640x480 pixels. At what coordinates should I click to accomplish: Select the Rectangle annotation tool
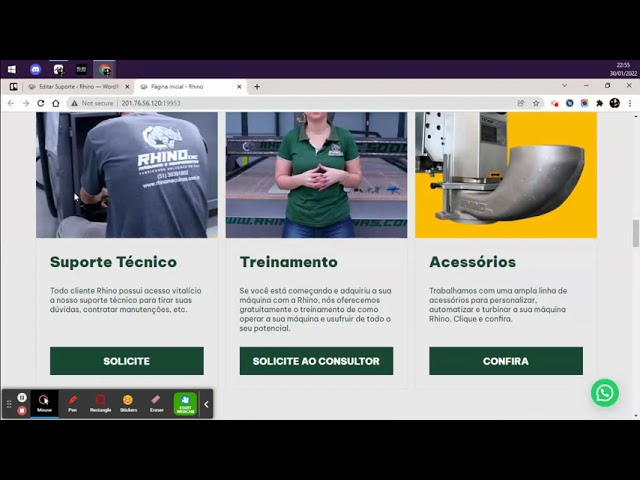(x=100, y=404)
